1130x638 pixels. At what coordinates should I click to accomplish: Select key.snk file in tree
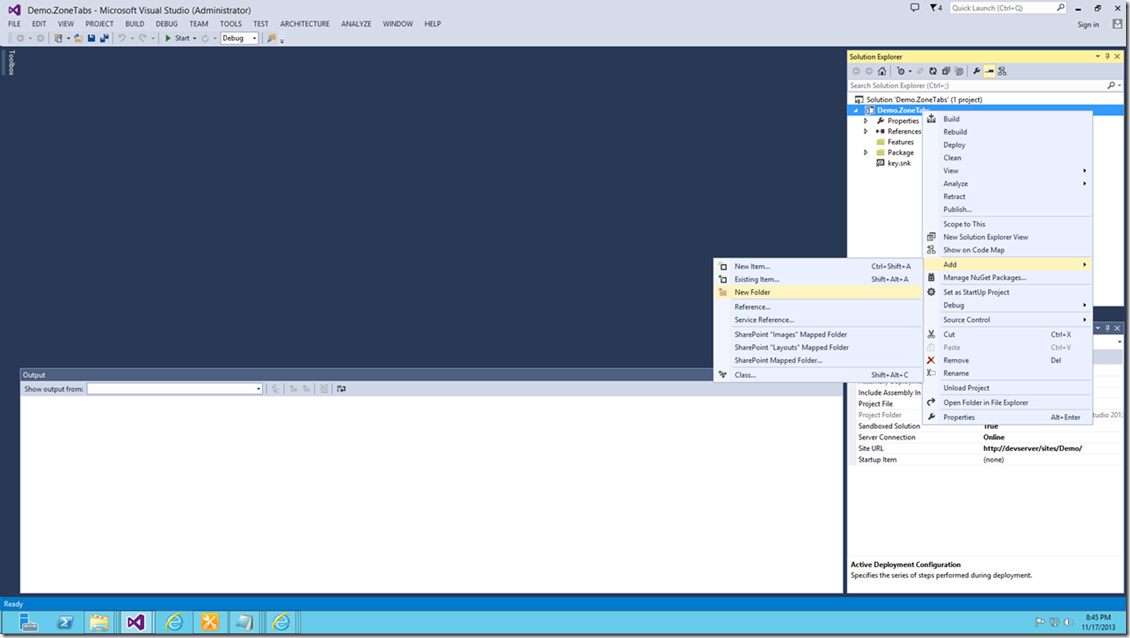pos(894,164)
